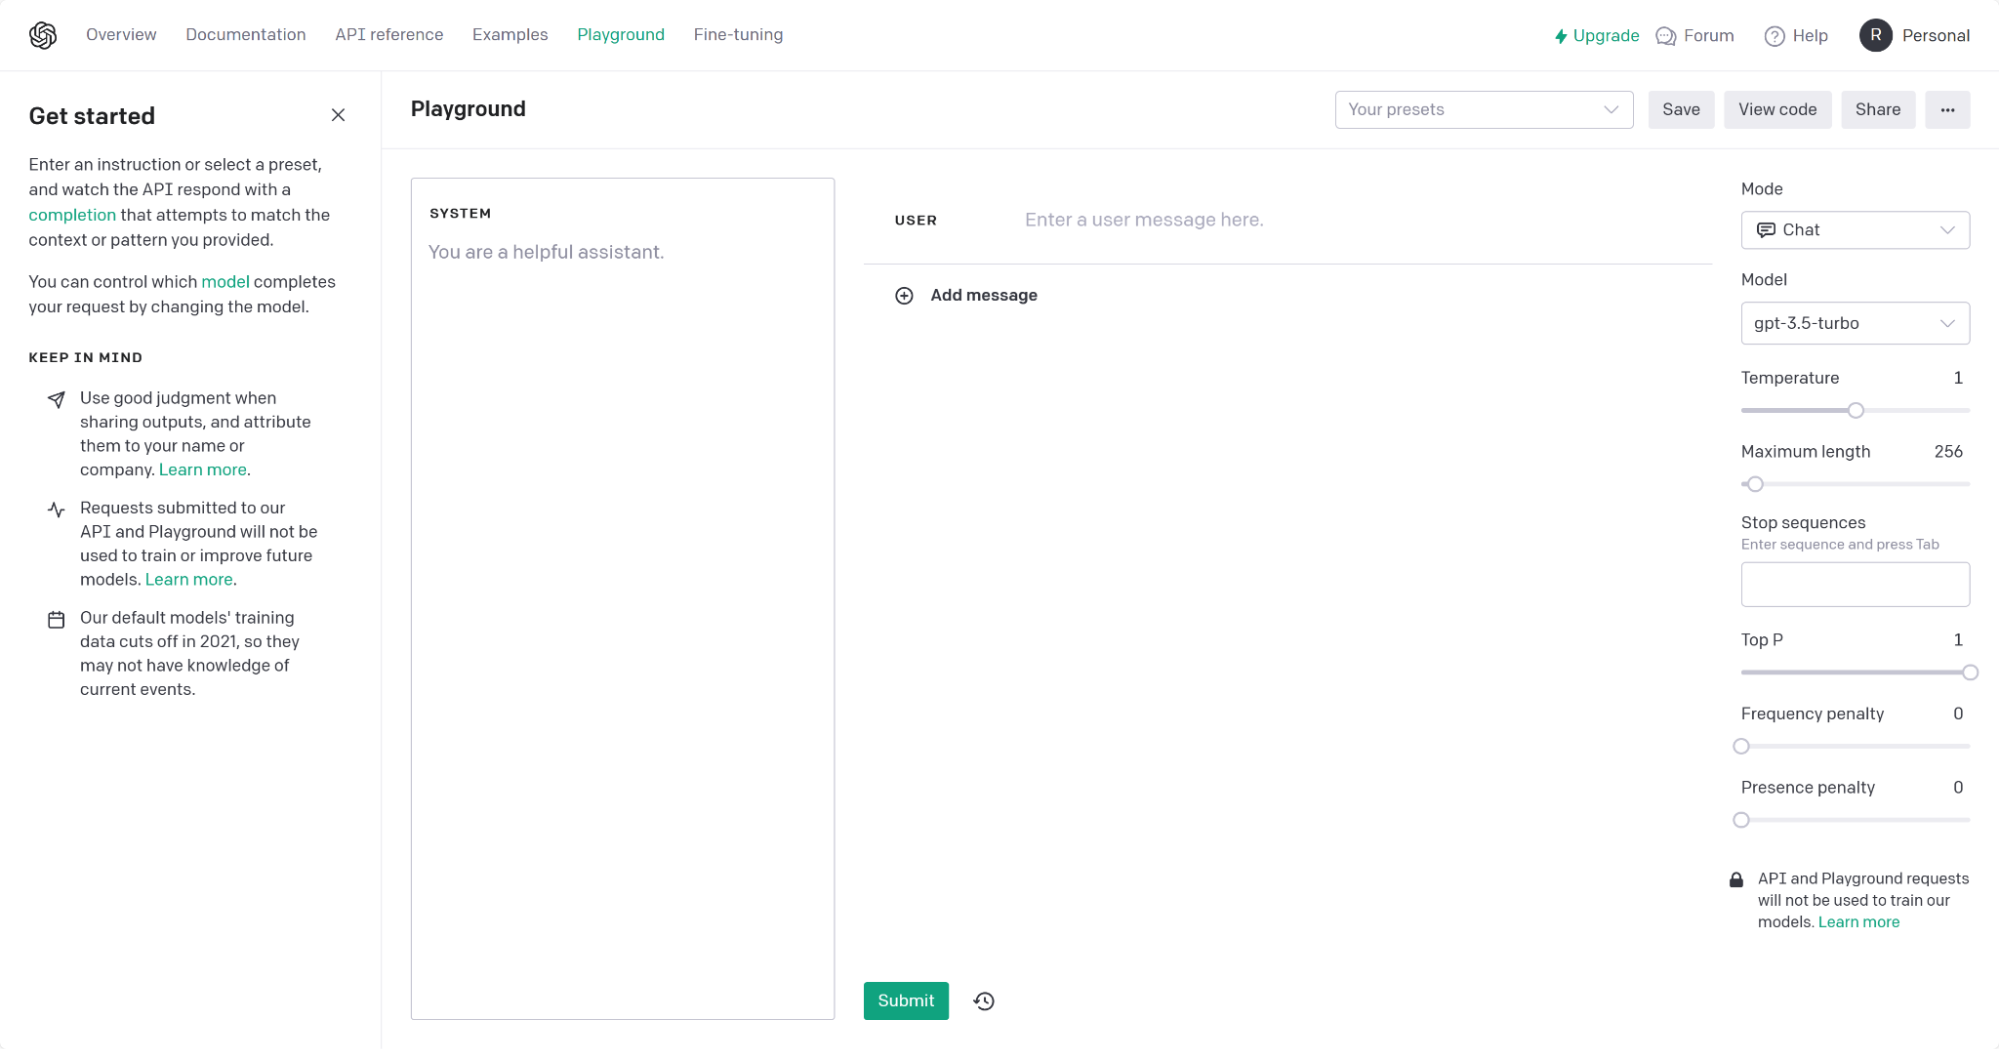Select the Playground tab

(x=621, y=35)
